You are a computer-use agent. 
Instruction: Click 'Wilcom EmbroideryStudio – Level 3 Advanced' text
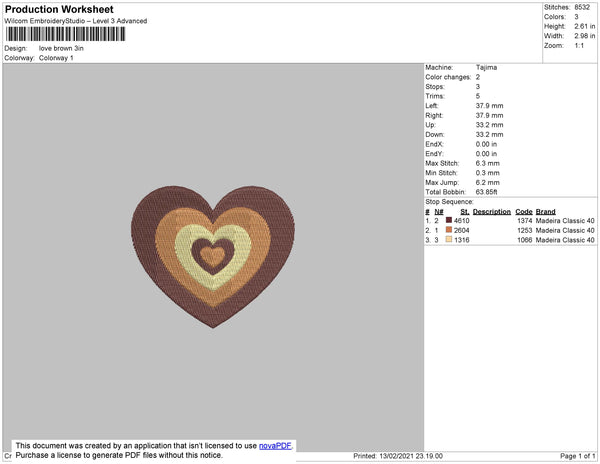[76, 21]
